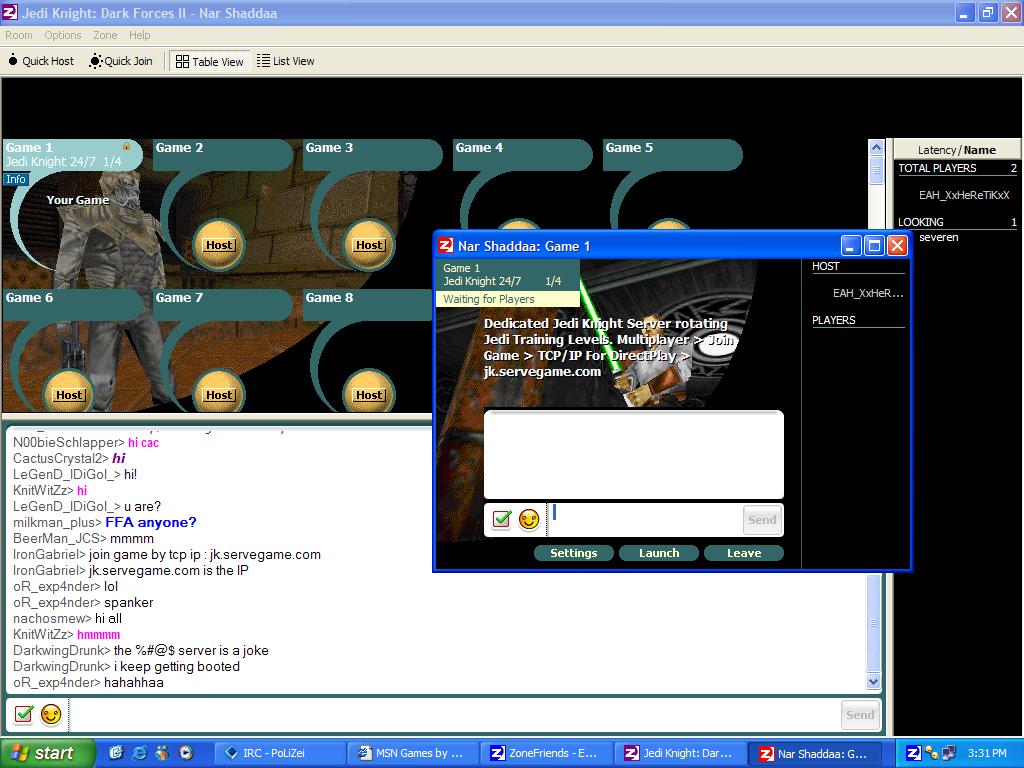Click the MSN Messenger quick launch icon
The image size is (1024, 768).
(x=163, y=753)
